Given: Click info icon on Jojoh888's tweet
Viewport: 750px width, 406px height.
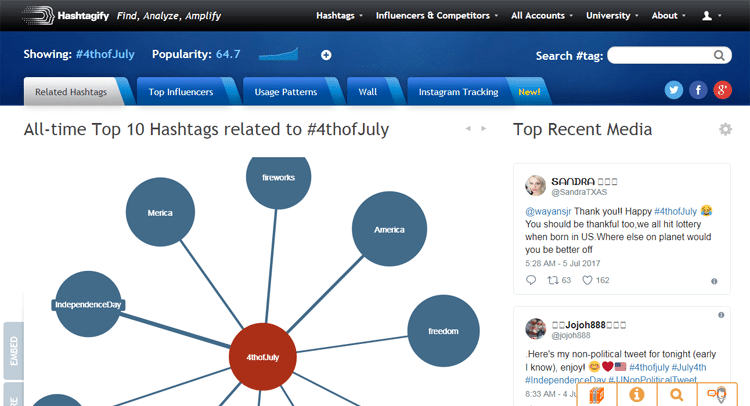Looking at the screenshot, I should pyautogui.click(x=721, y=315).
